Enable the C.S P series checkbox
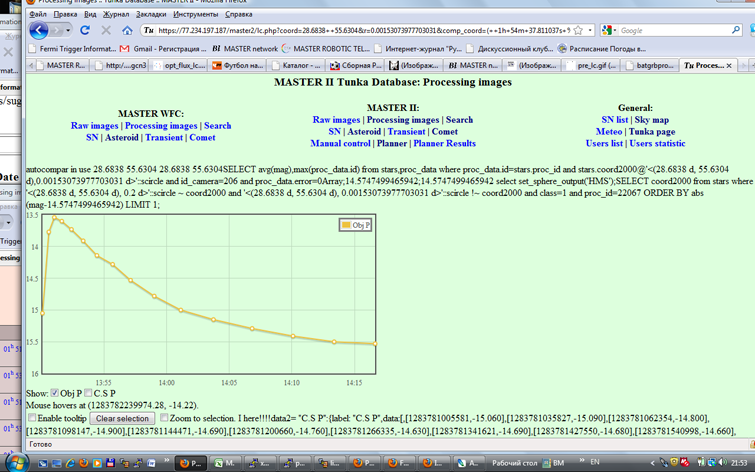755x472 pixels. pyautogui.click(x=89, y=393)
